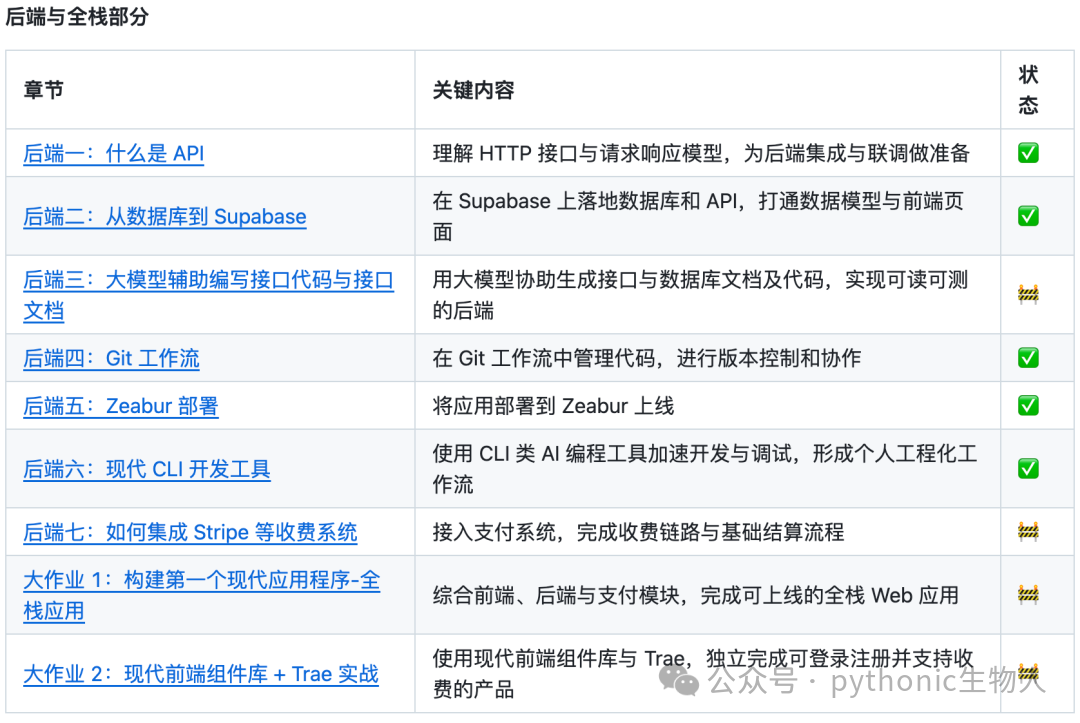Open "后端七：如何集成 Stripe 等收费系统" link

(190, 532)
